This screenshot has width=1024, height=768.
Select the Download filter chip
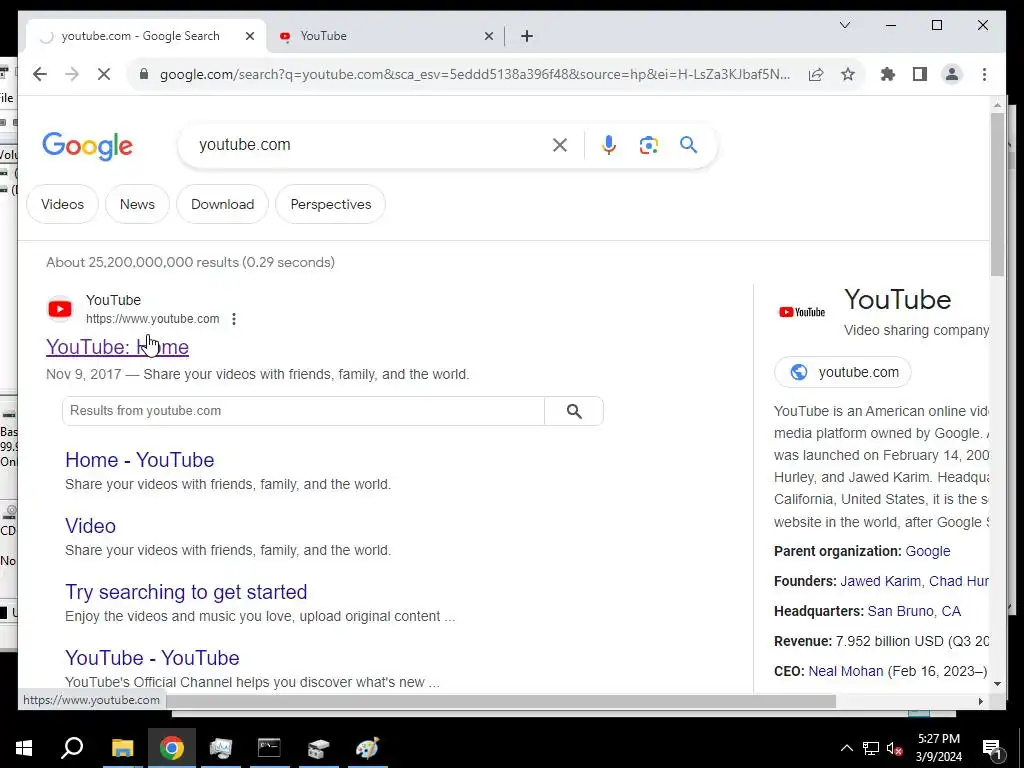pos(223,204)
